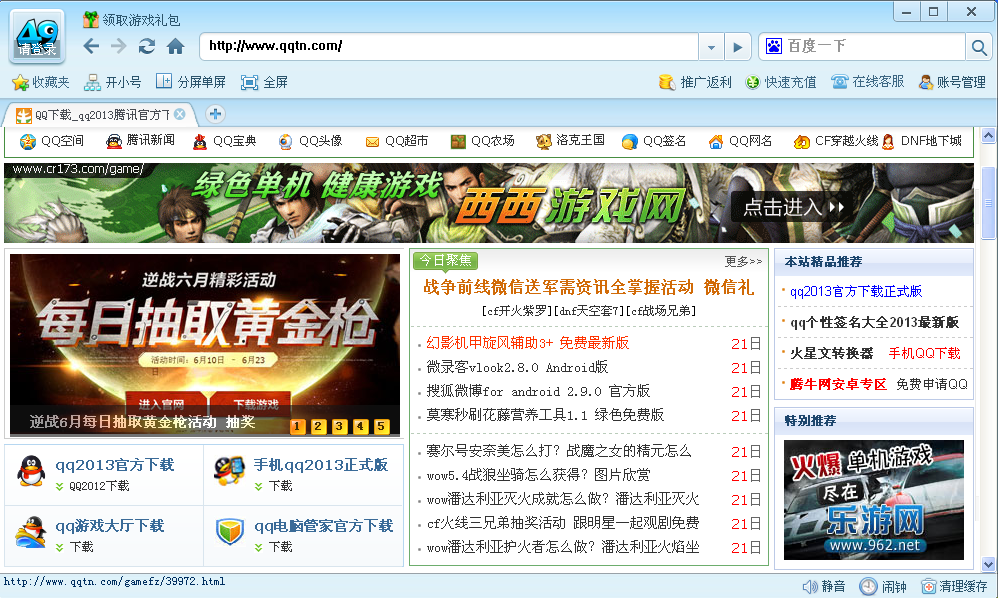Click the refresh page icon

pyautogui.click(x=147, y=46)
